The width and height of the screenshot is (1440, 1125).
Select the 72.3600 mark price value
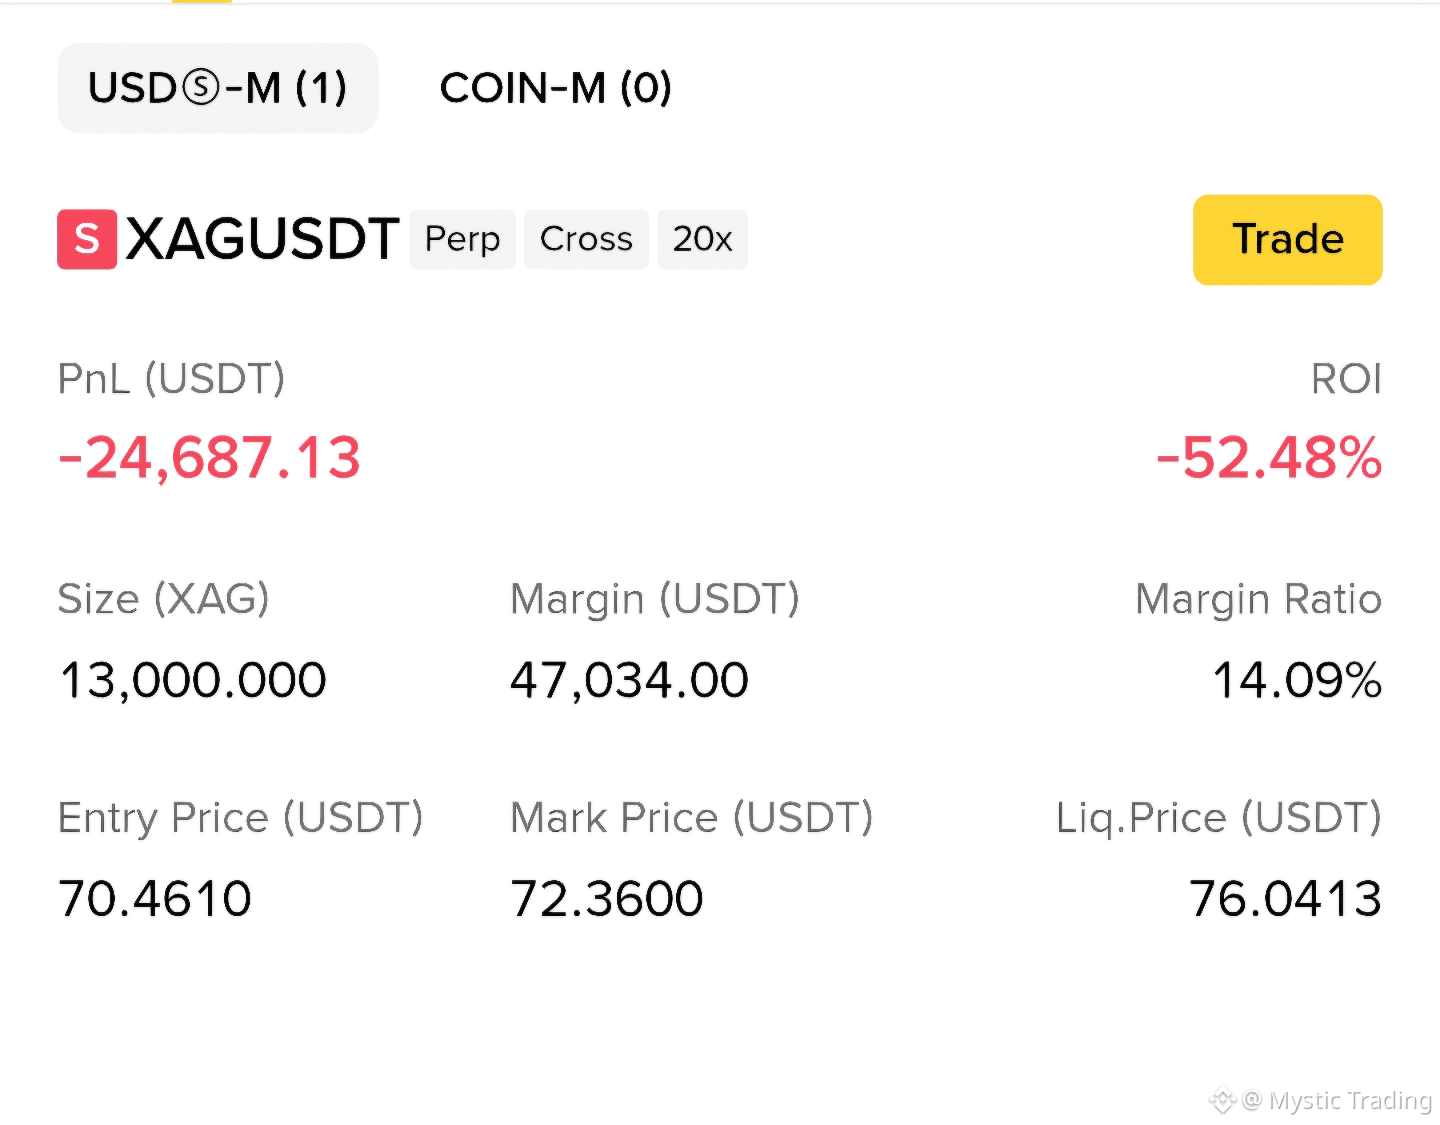pos(607,898)
